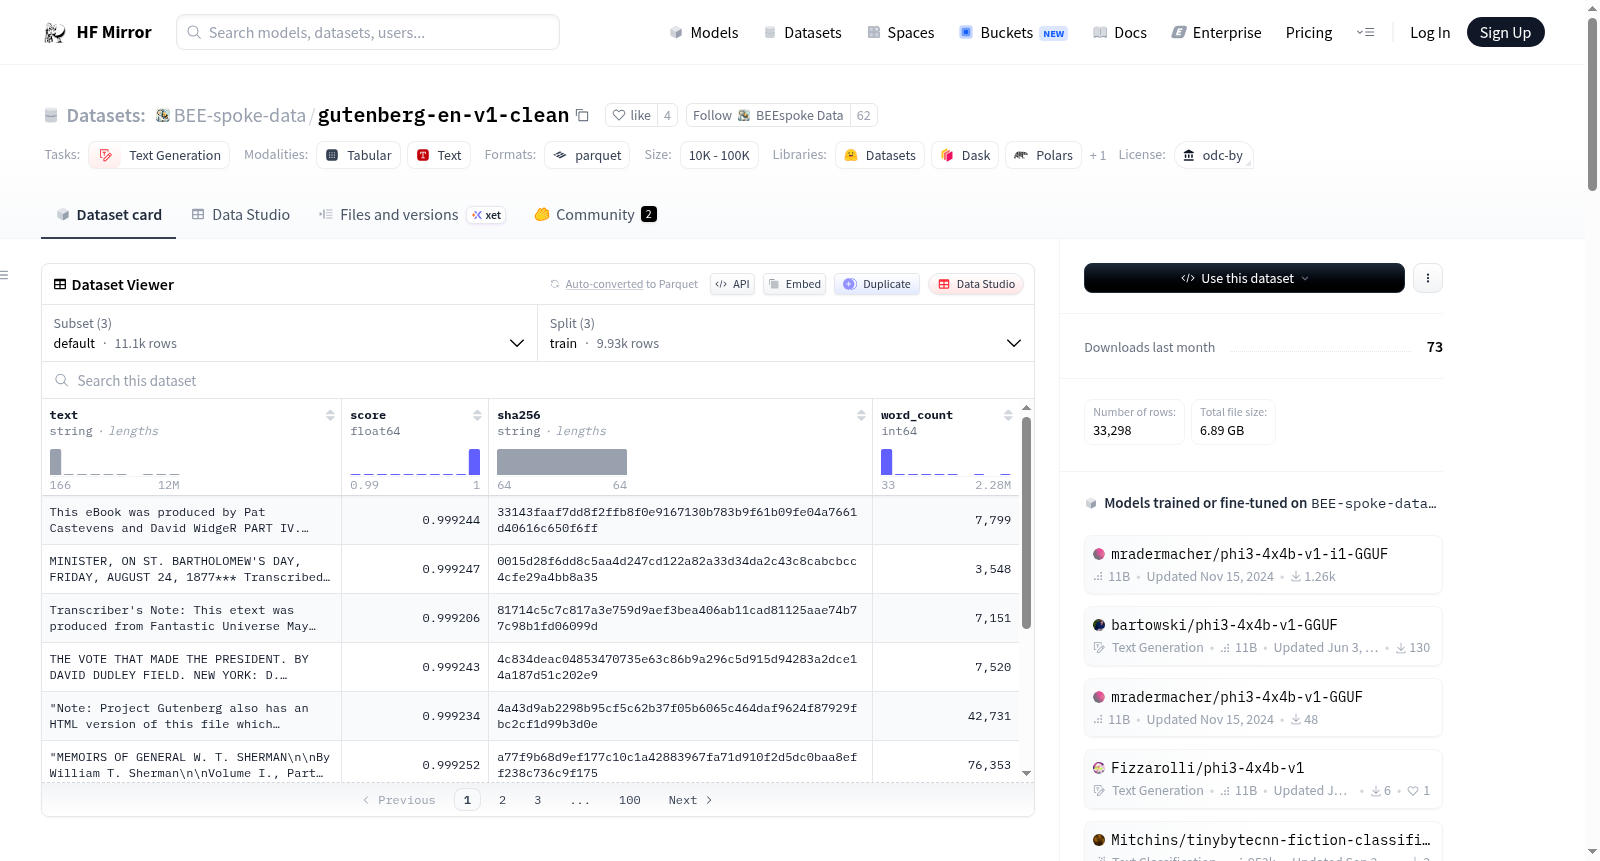Click the Fizzarolli model avatar
Screen dimensions: 1600x861
[x=1099, y=768]
